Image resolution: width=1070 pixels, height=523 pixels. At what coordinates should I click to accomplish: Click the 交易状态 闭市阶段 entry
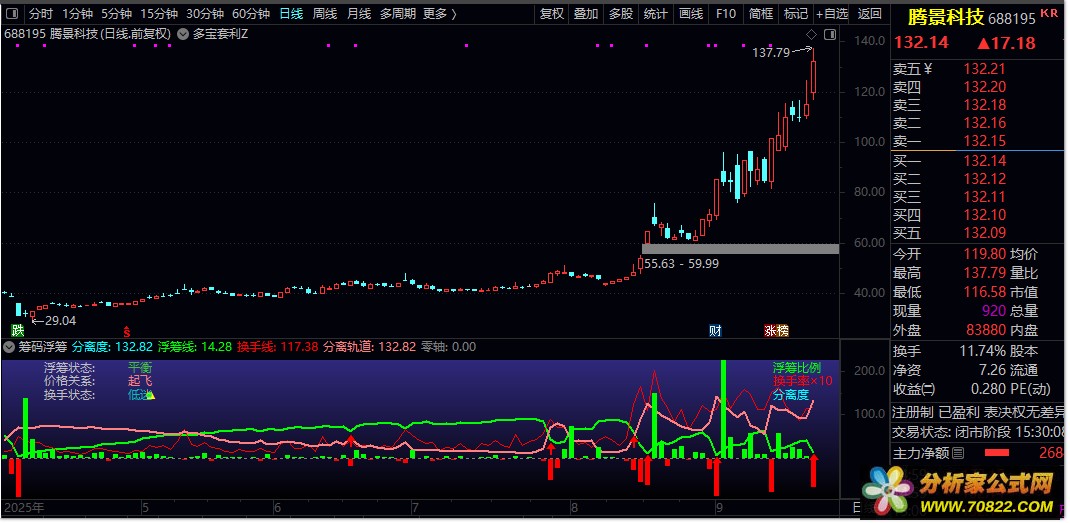pyautogui.click(x=979, y=432)
